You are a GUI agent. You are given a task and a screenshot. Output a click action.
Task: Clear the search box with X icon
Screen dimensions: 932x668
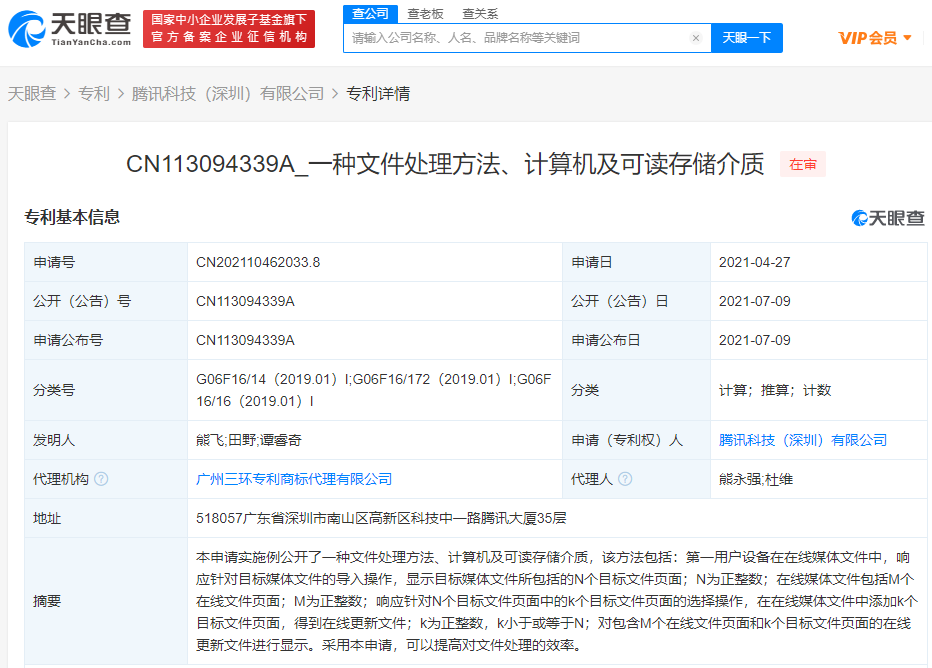[x=696, y=38]
